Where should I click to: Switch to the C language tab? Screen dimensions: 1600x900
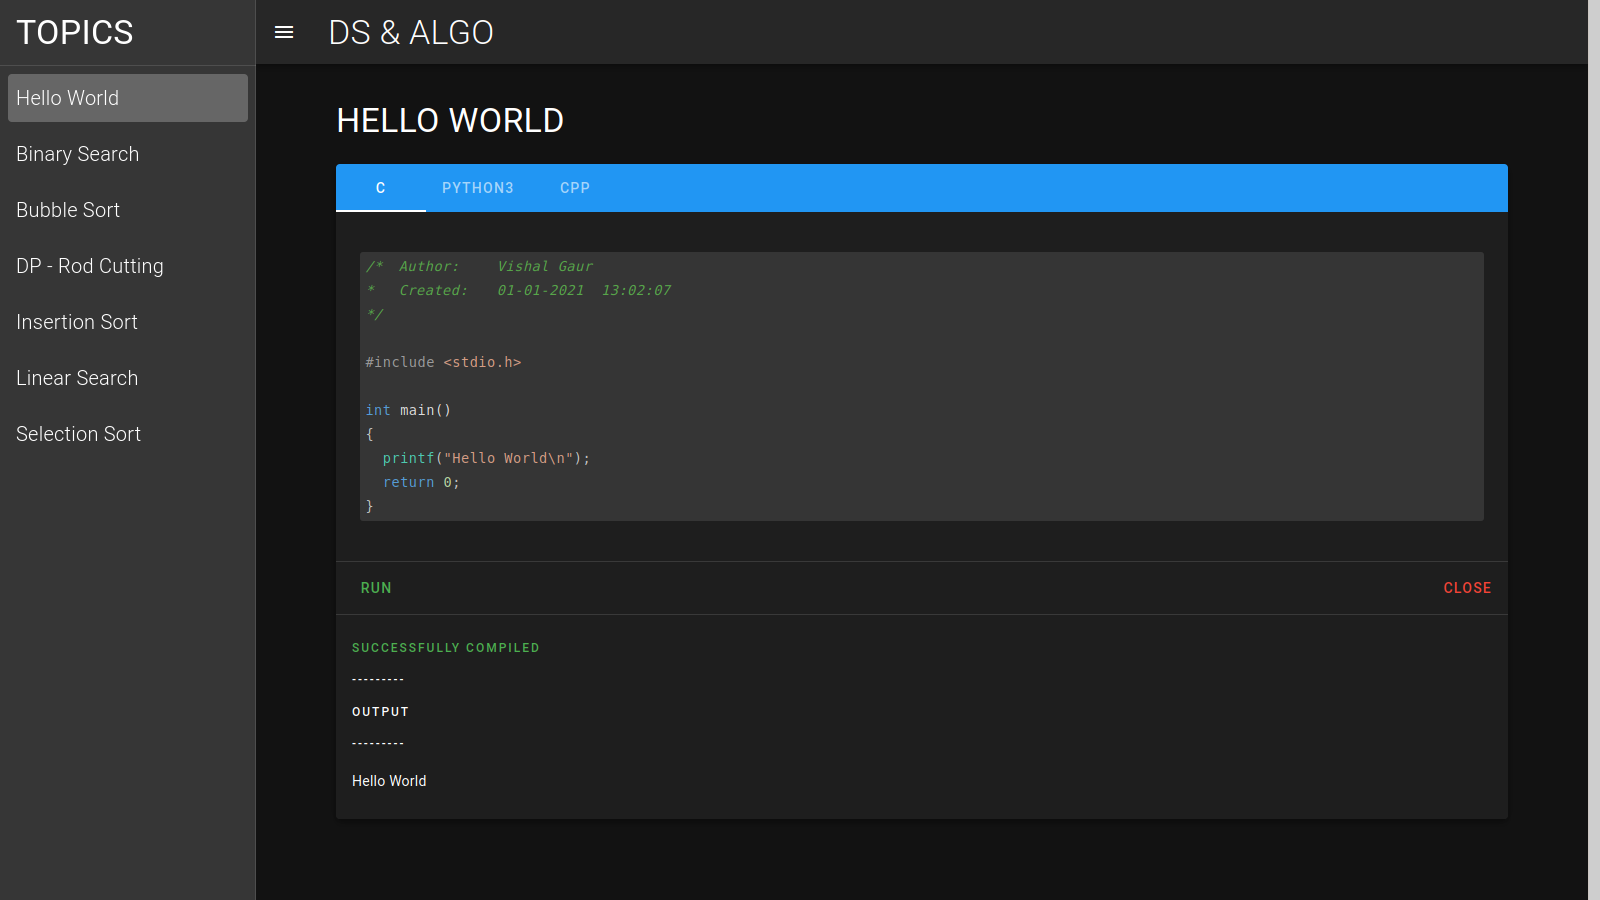pyautogui.click(x=381, y=188)
